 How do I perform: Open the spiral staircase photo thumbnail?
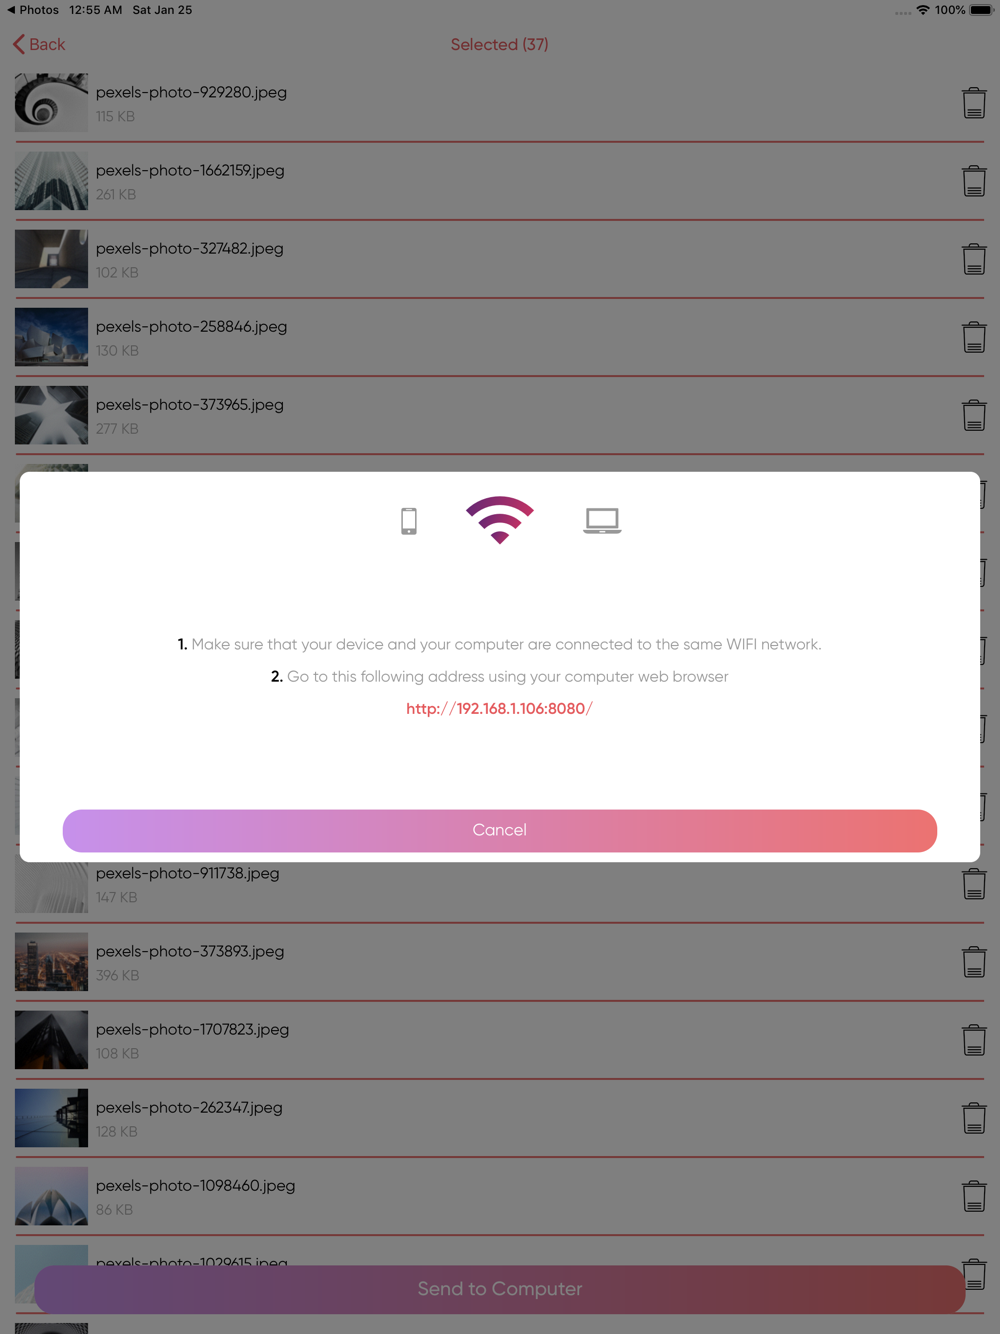point(51,103)
